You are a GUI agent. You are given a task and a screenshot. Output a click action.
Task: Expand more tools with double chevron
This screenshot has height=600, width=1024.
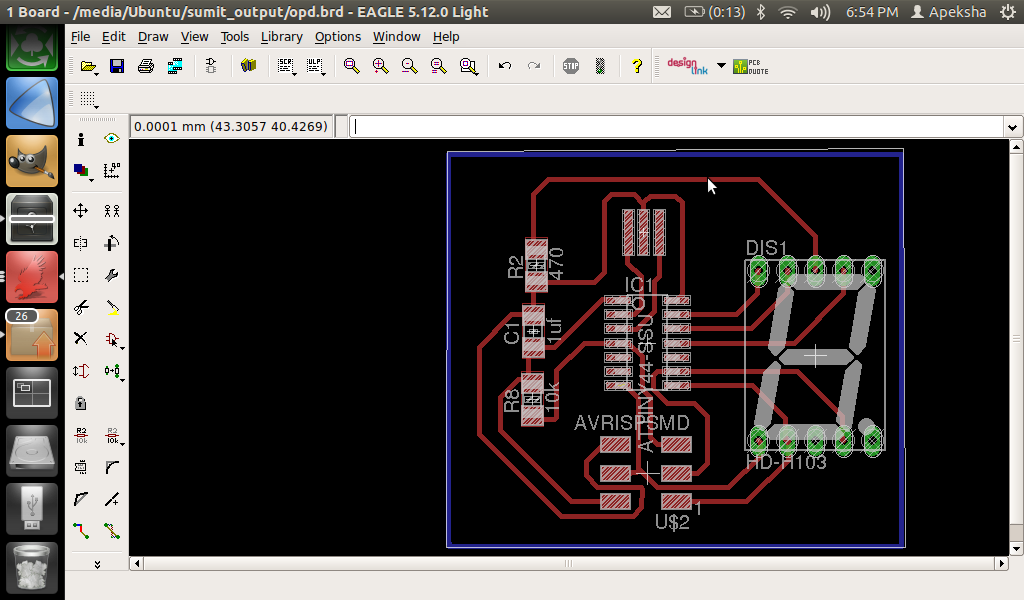97,565
